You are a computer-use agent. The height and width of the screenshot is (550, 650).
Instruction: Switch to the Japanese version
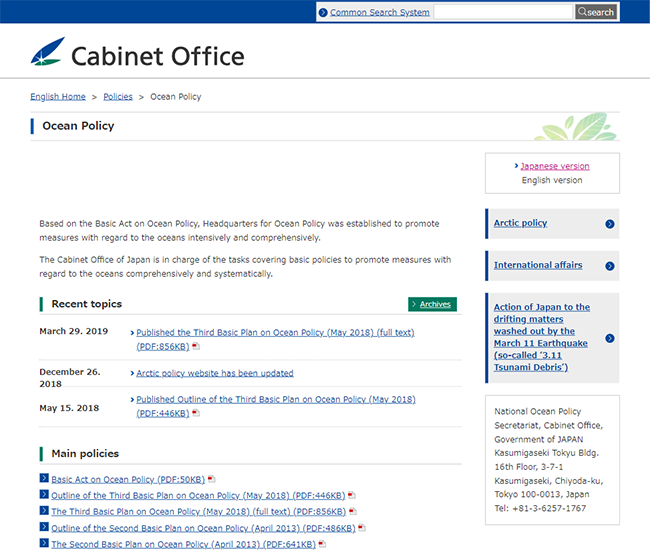point(555,166)
